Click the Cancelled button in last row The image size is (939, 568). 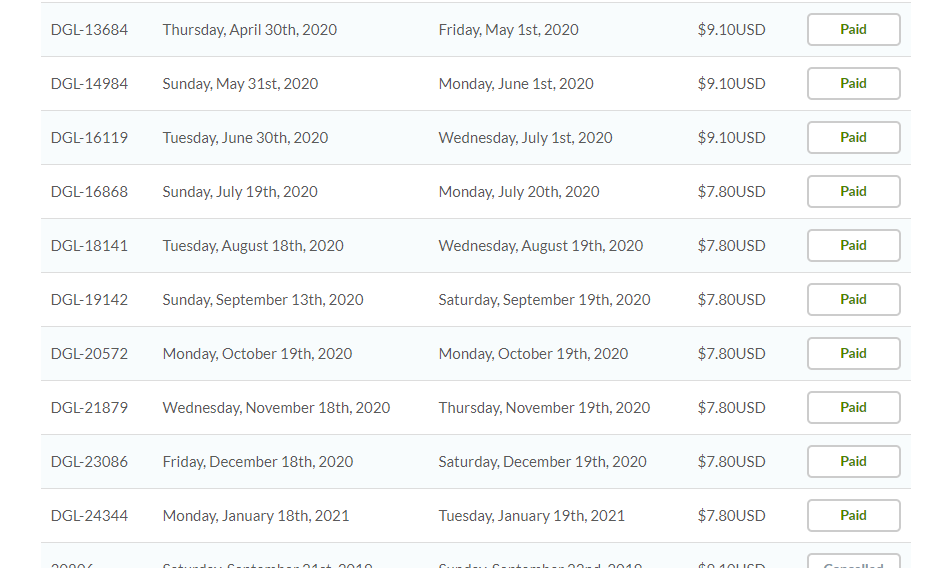(853, 561)
